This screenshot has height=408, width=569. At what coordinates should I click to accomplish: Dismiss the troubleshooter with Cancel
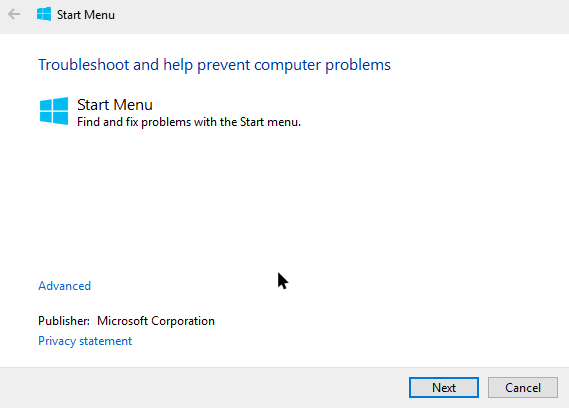click(x=523, y=387)
